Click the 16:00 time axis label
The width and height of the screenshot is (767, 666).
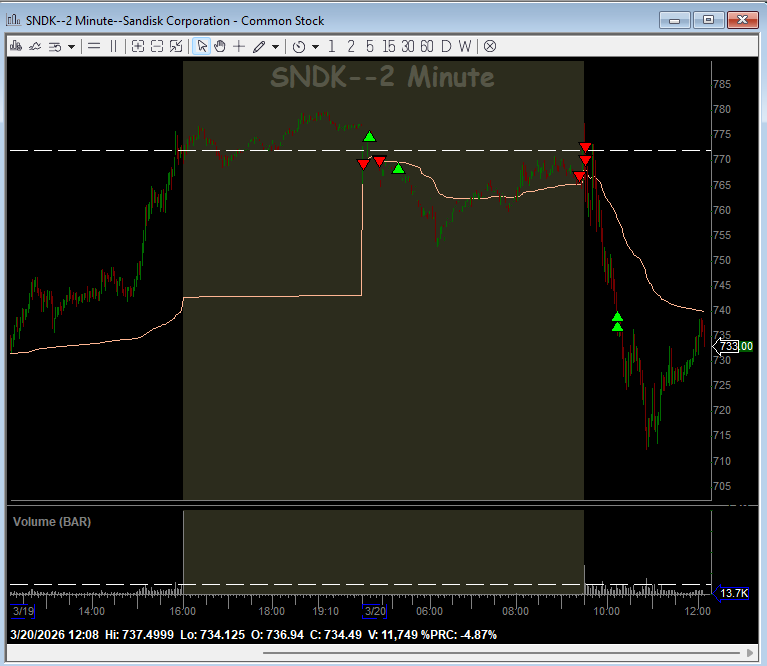pyautogui.click(x=182, y=611)
